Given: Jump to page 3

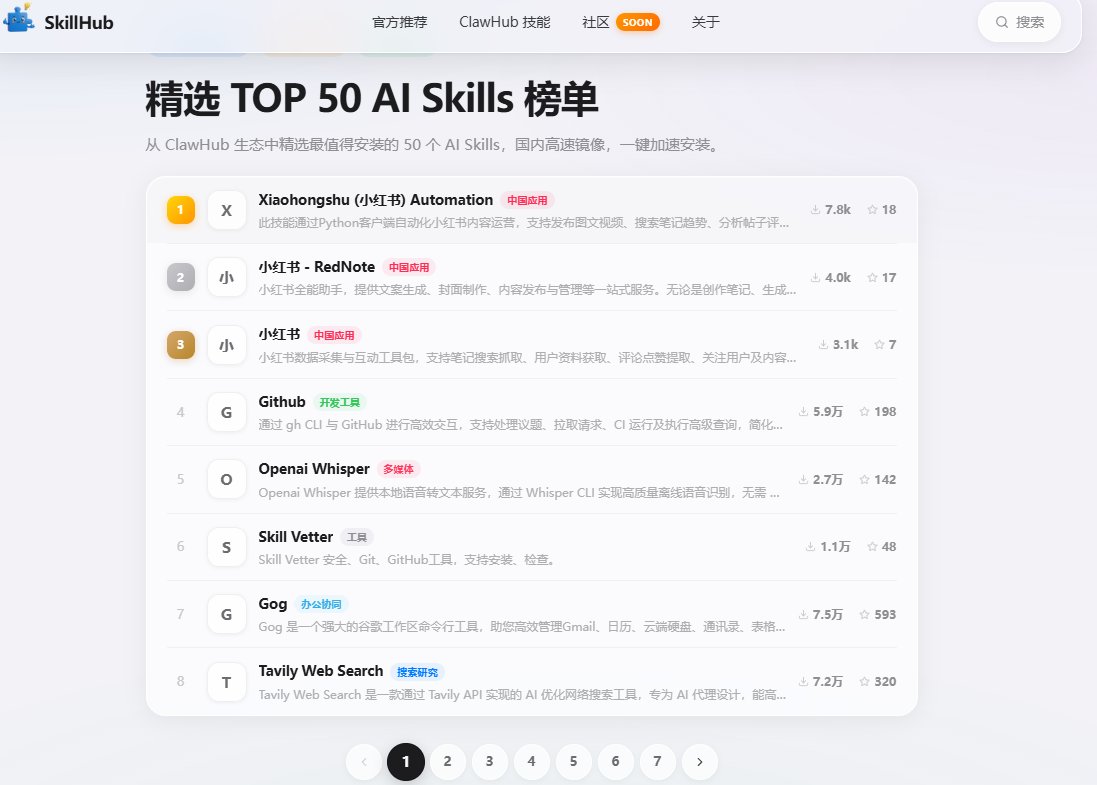Looking at the screenshot, I should coord(490,762).
